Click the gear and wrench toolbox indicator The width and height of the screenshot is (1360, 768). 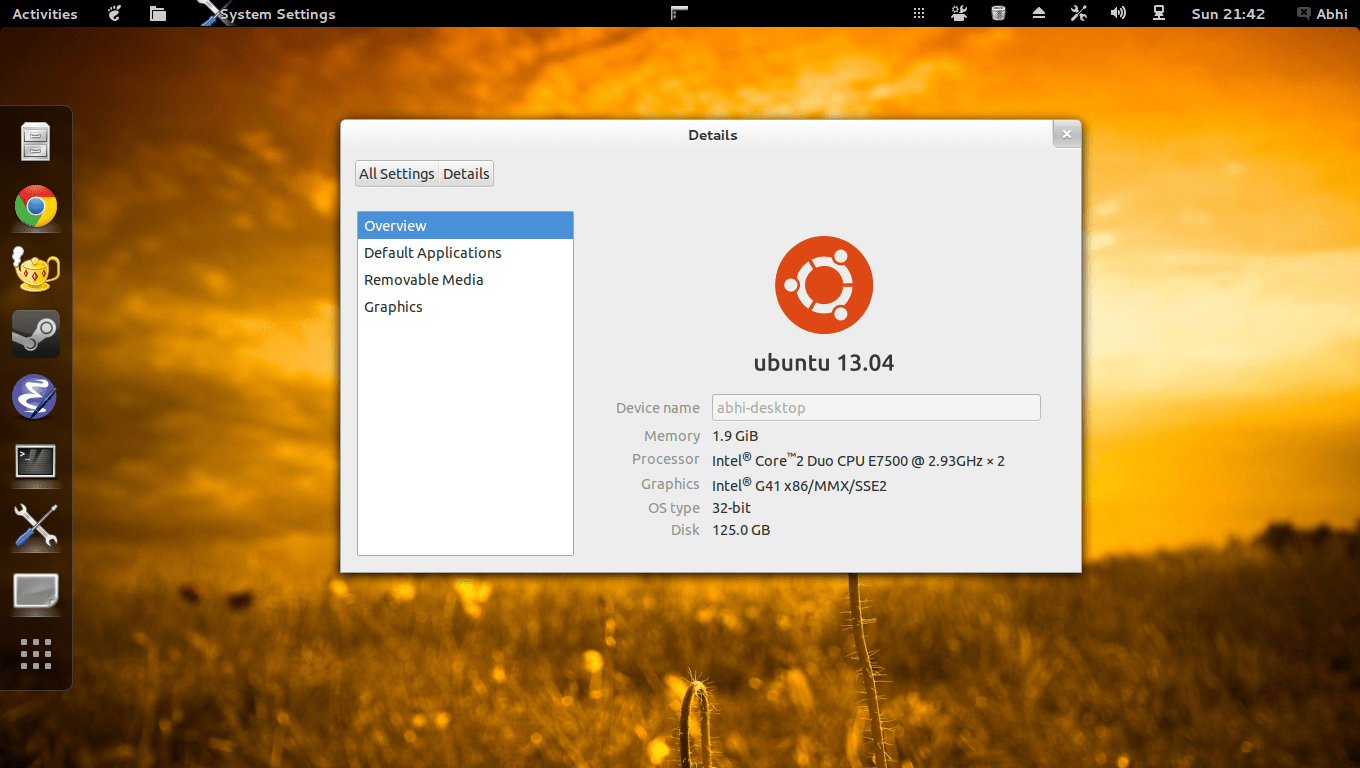[959, 13]
